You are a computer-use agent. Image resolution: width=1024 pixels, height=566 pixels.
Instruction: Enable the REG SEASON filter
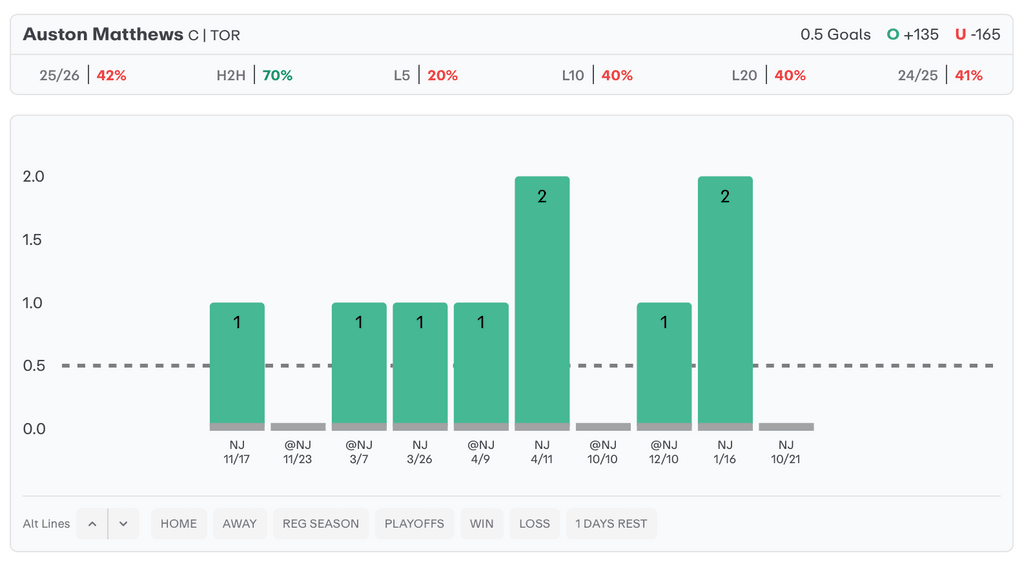(321, 523)
